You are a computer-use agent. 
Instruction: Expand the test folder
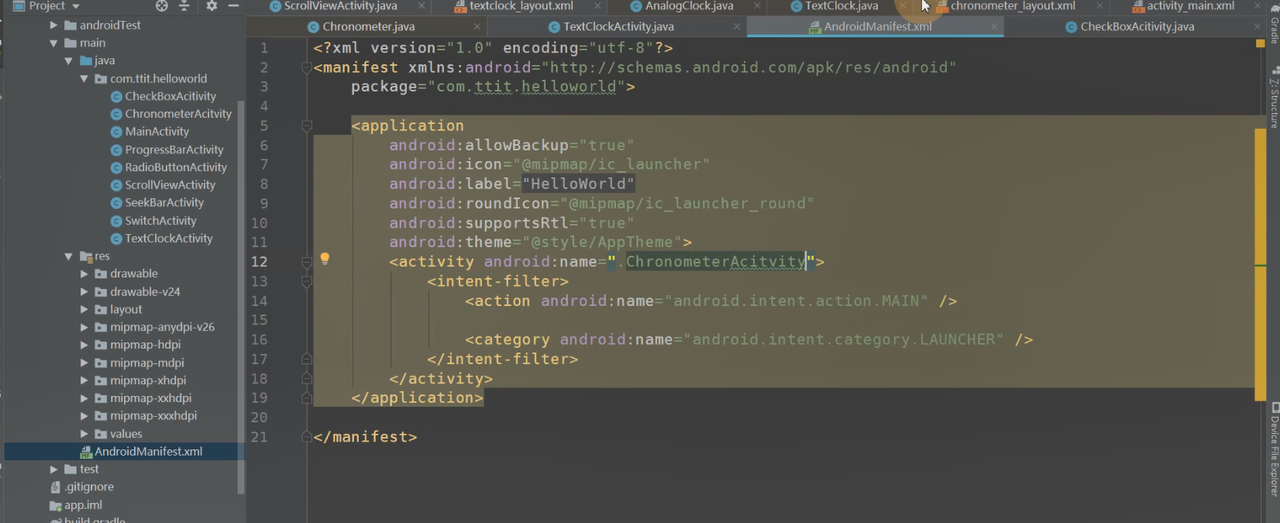tap(54, 469)
